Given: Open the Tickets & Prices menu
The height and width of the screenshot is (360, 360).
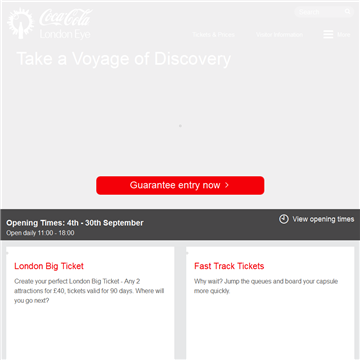Looking at the screenshot, I should point(214,35).
